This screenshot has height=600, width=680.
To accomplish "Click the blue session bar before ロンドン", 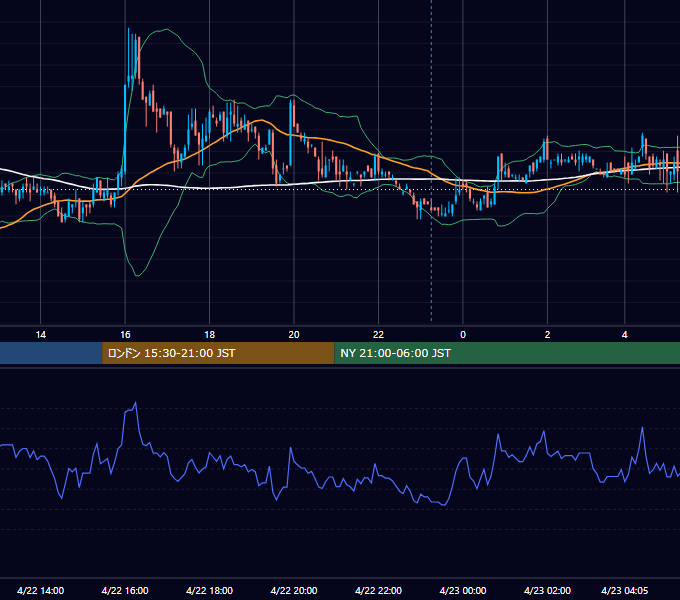I will point(51,353).
